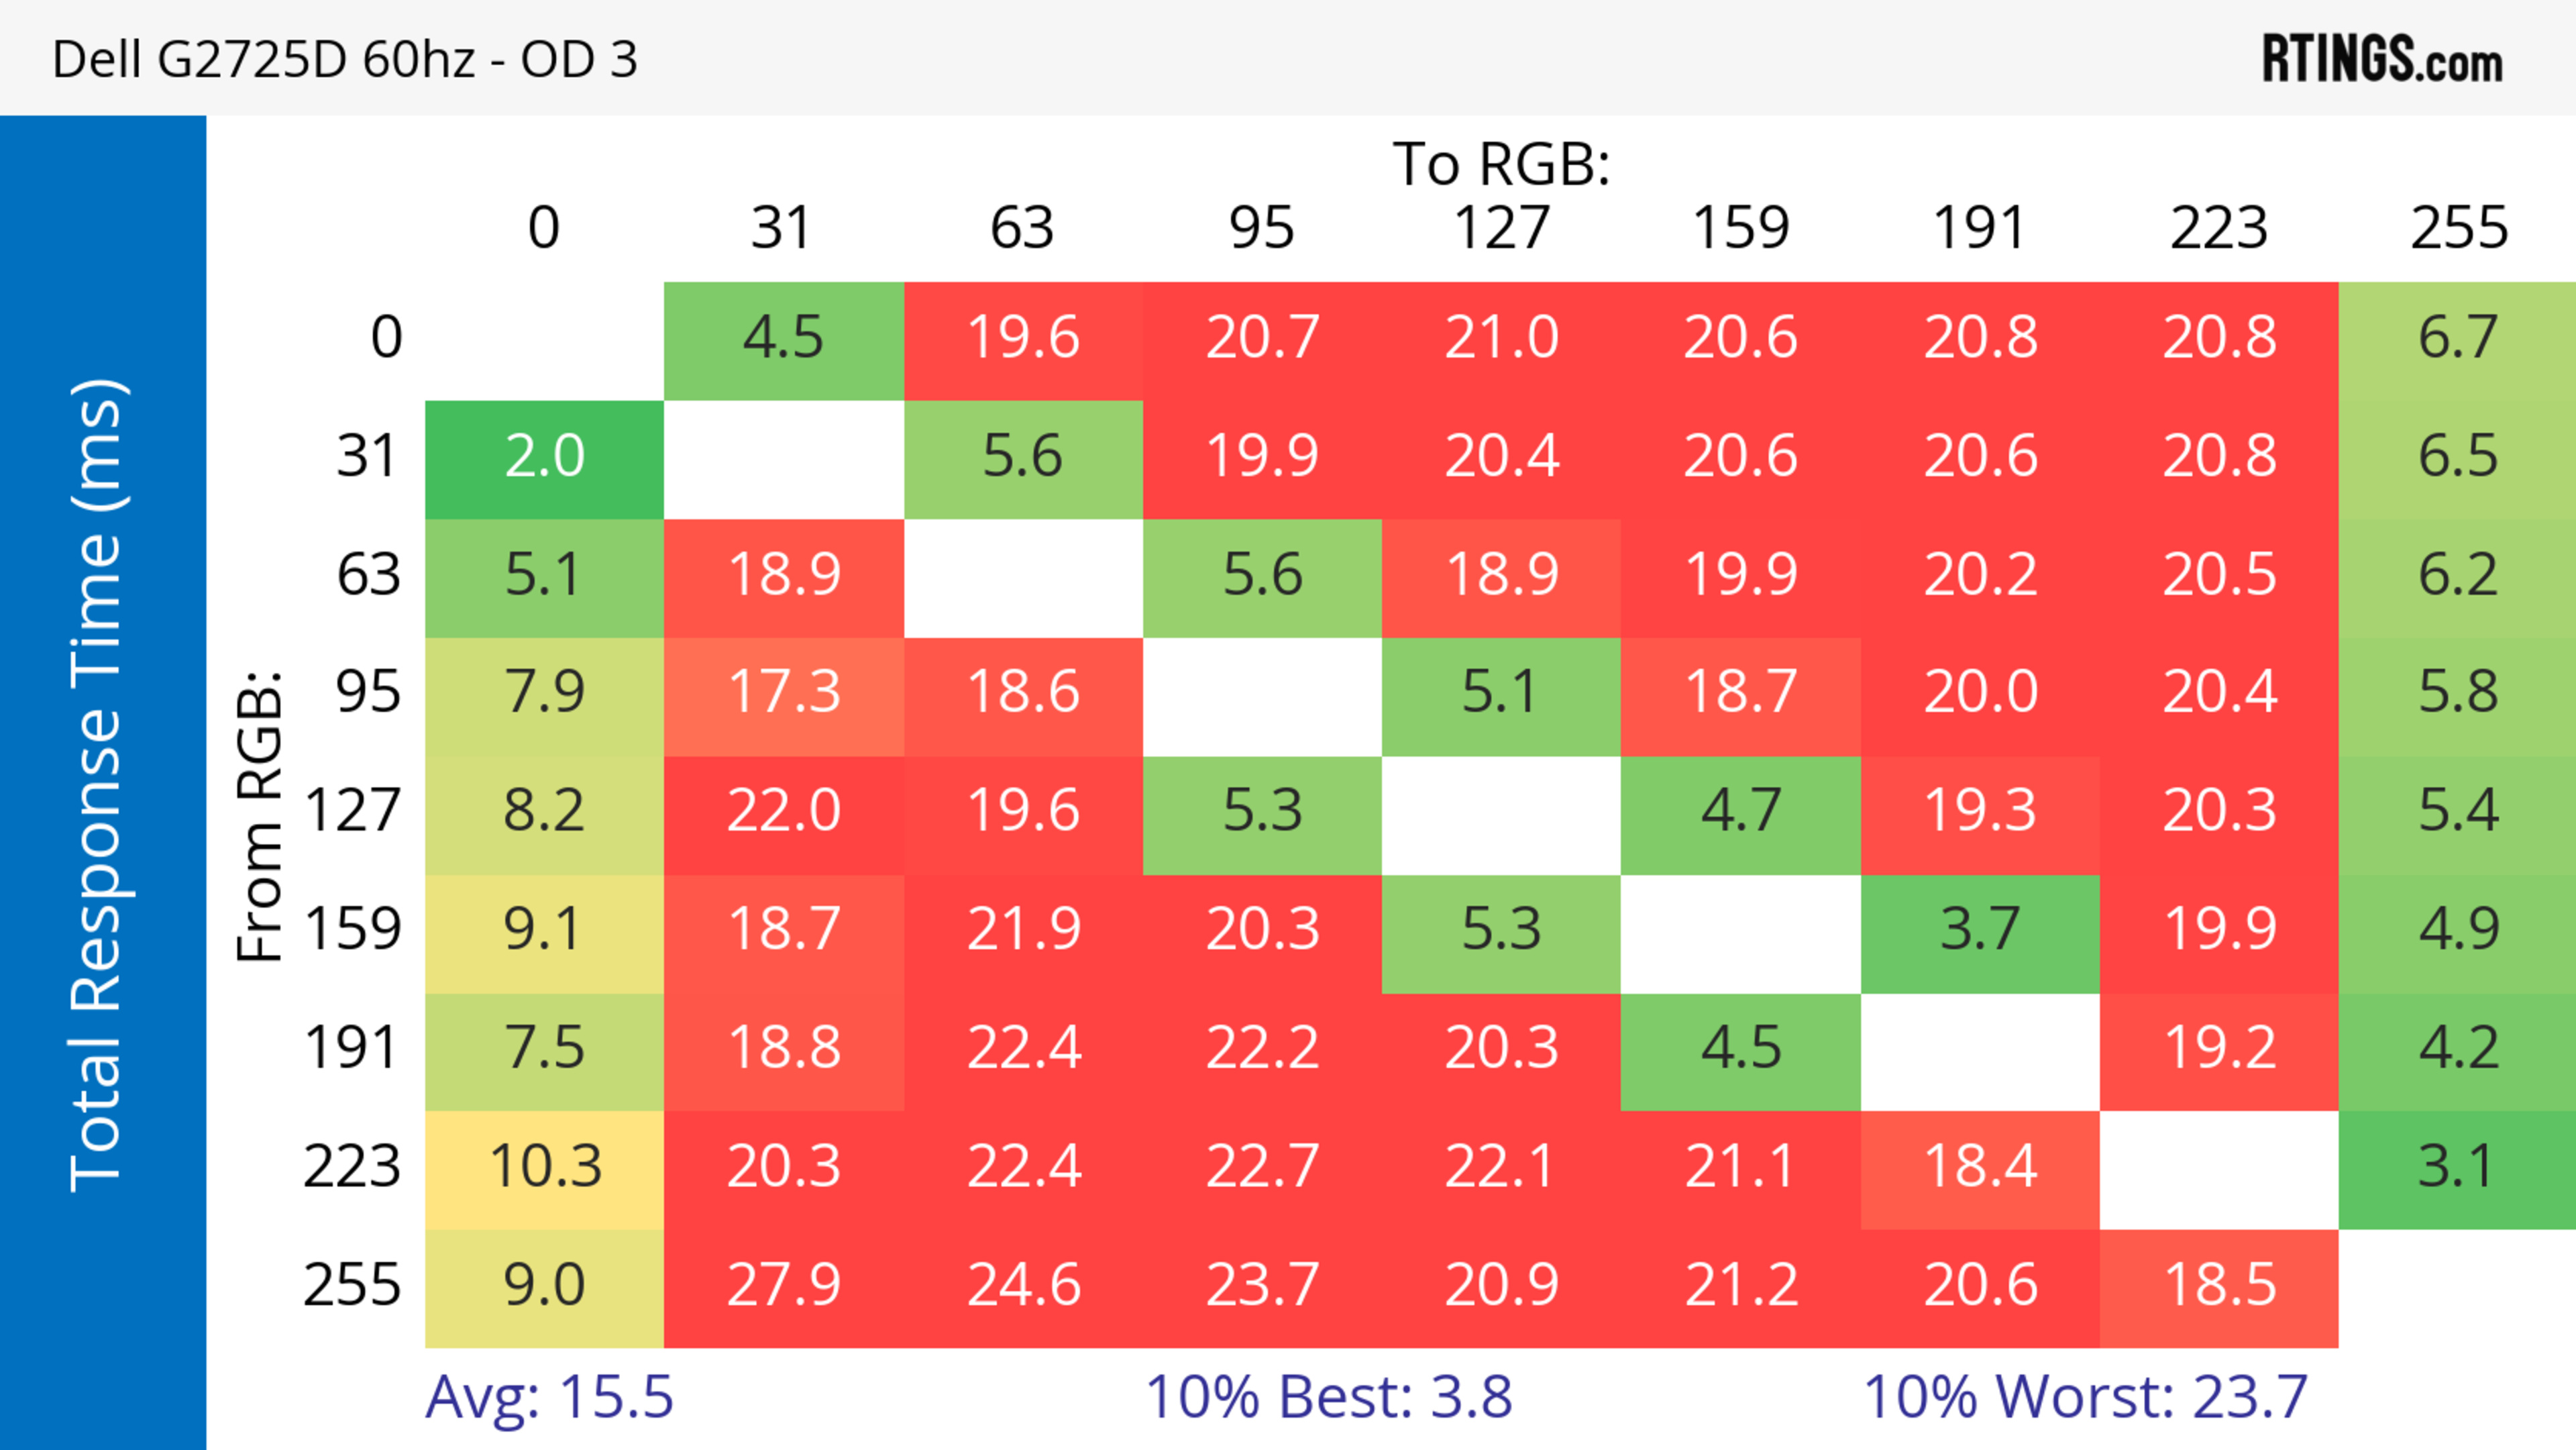Select the 255 column header
Viewport: 2576px width, 1450px height.
2457,228
